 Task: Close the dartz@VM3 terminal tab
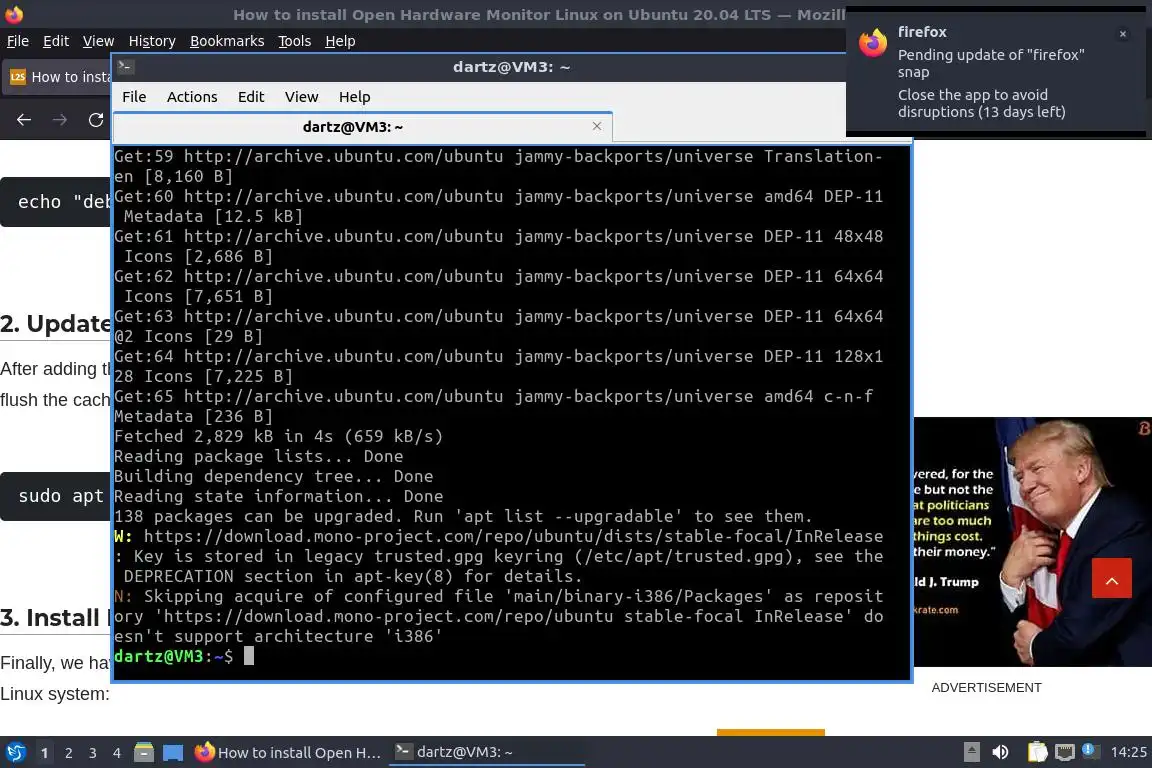[x=597, y=126]
